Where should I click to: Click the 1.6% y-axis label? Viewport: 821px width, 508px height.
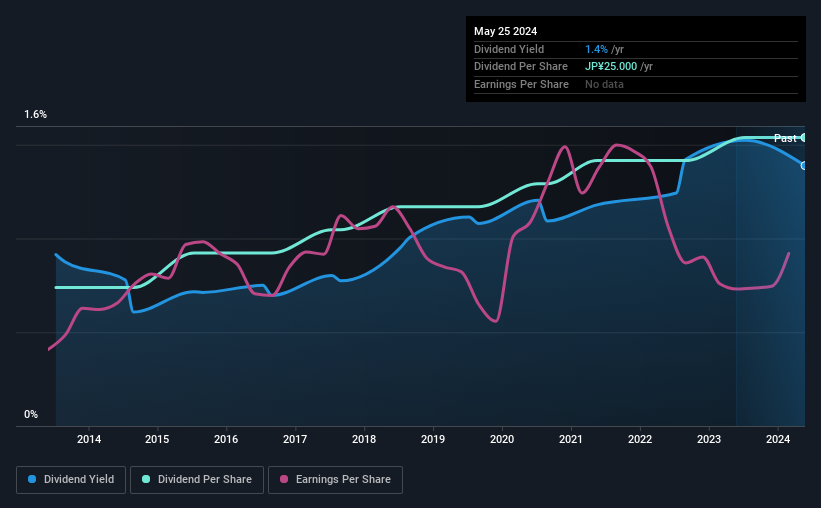coord(36,114)
